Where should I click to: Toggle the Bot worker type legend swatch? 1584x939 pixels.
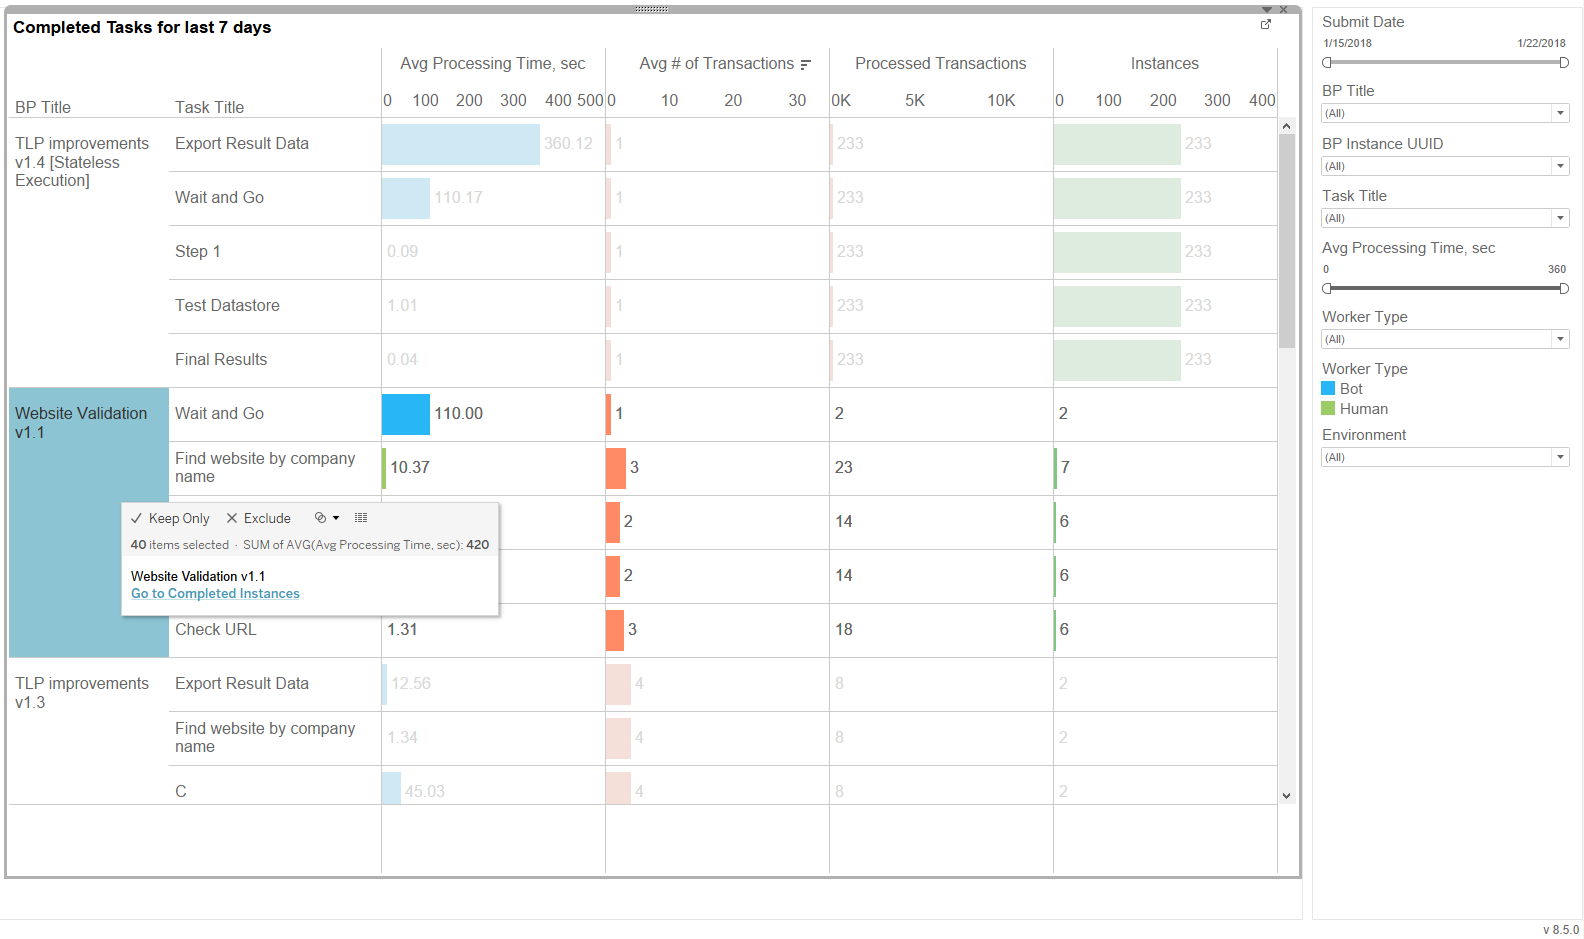(x=1328, y=388)
